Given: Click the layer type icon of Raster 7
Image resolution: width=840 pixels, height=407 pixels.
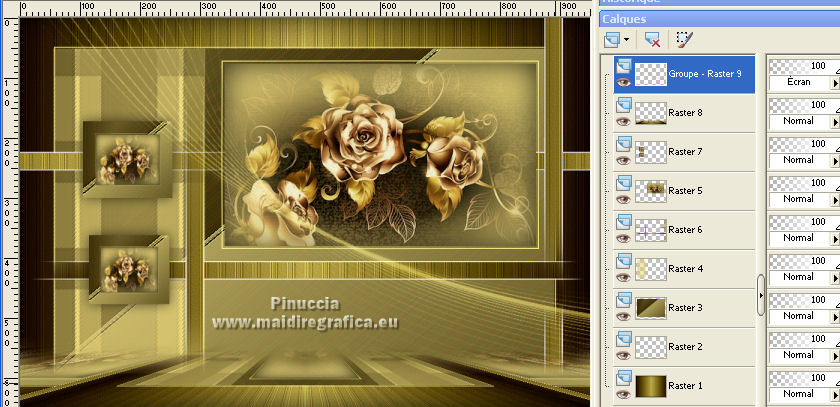Looking at the screenshot, I should pos(624,144).
